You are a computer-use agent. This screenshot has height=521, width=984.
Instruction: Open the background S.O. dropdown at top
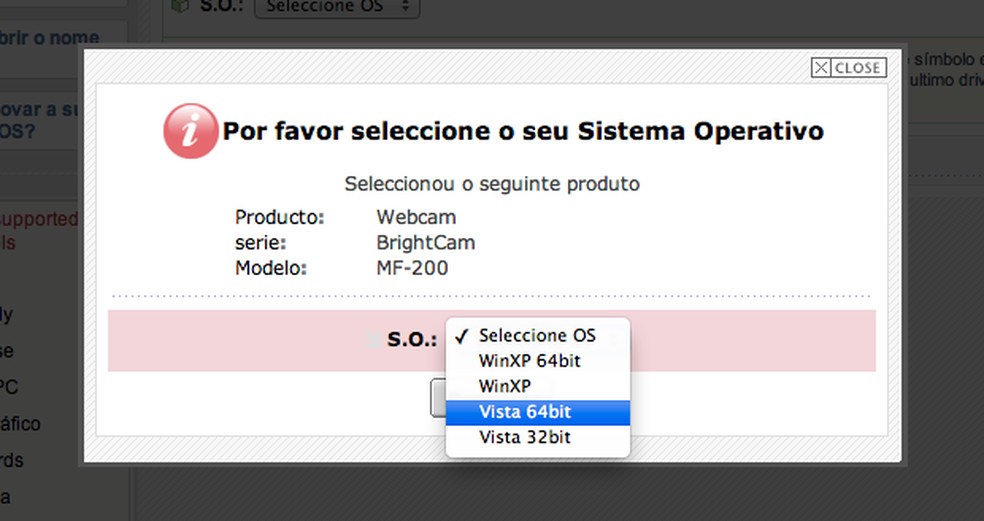click(x=336, y=7)
